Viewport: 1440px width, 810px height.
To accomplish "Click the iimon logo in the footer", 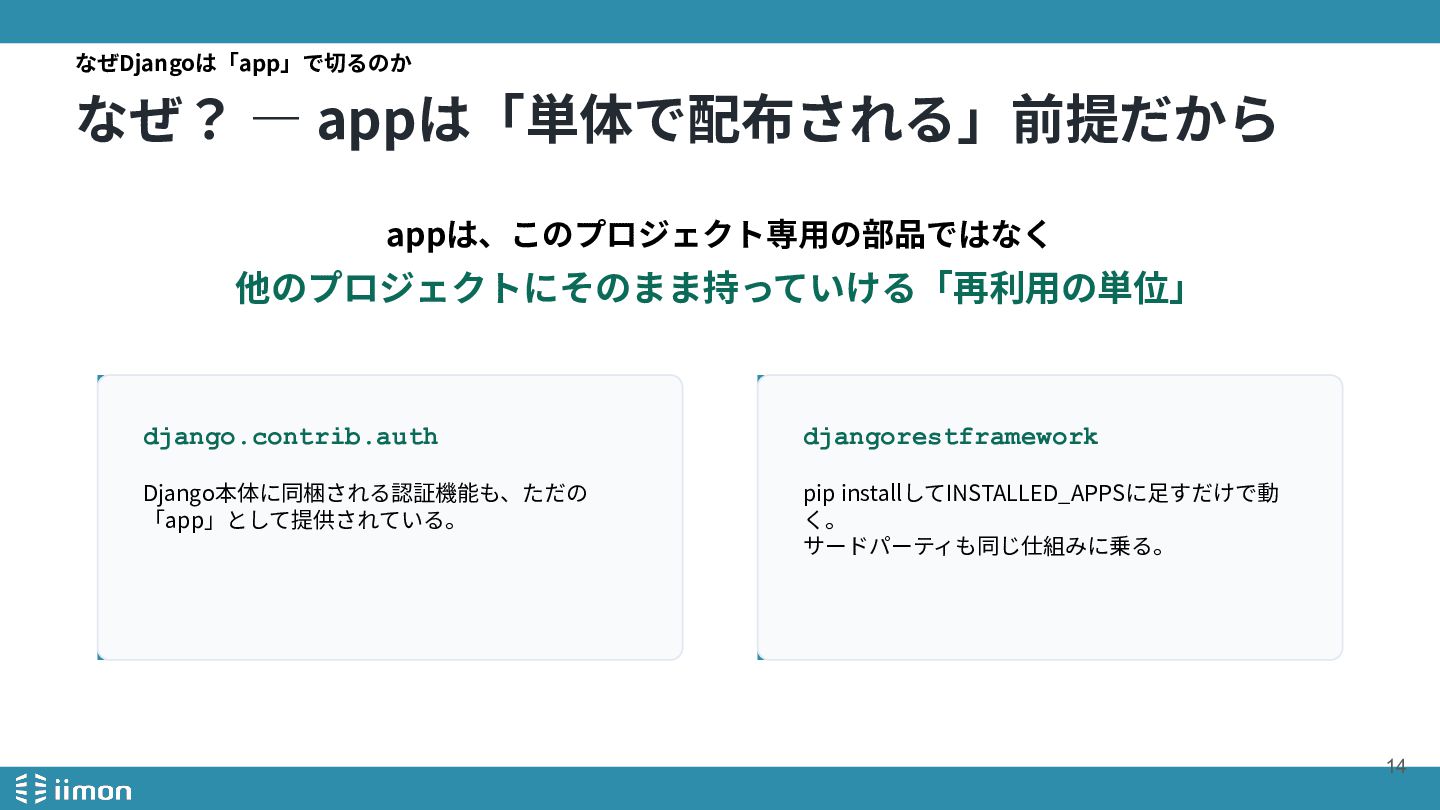I will pos(74,789).
